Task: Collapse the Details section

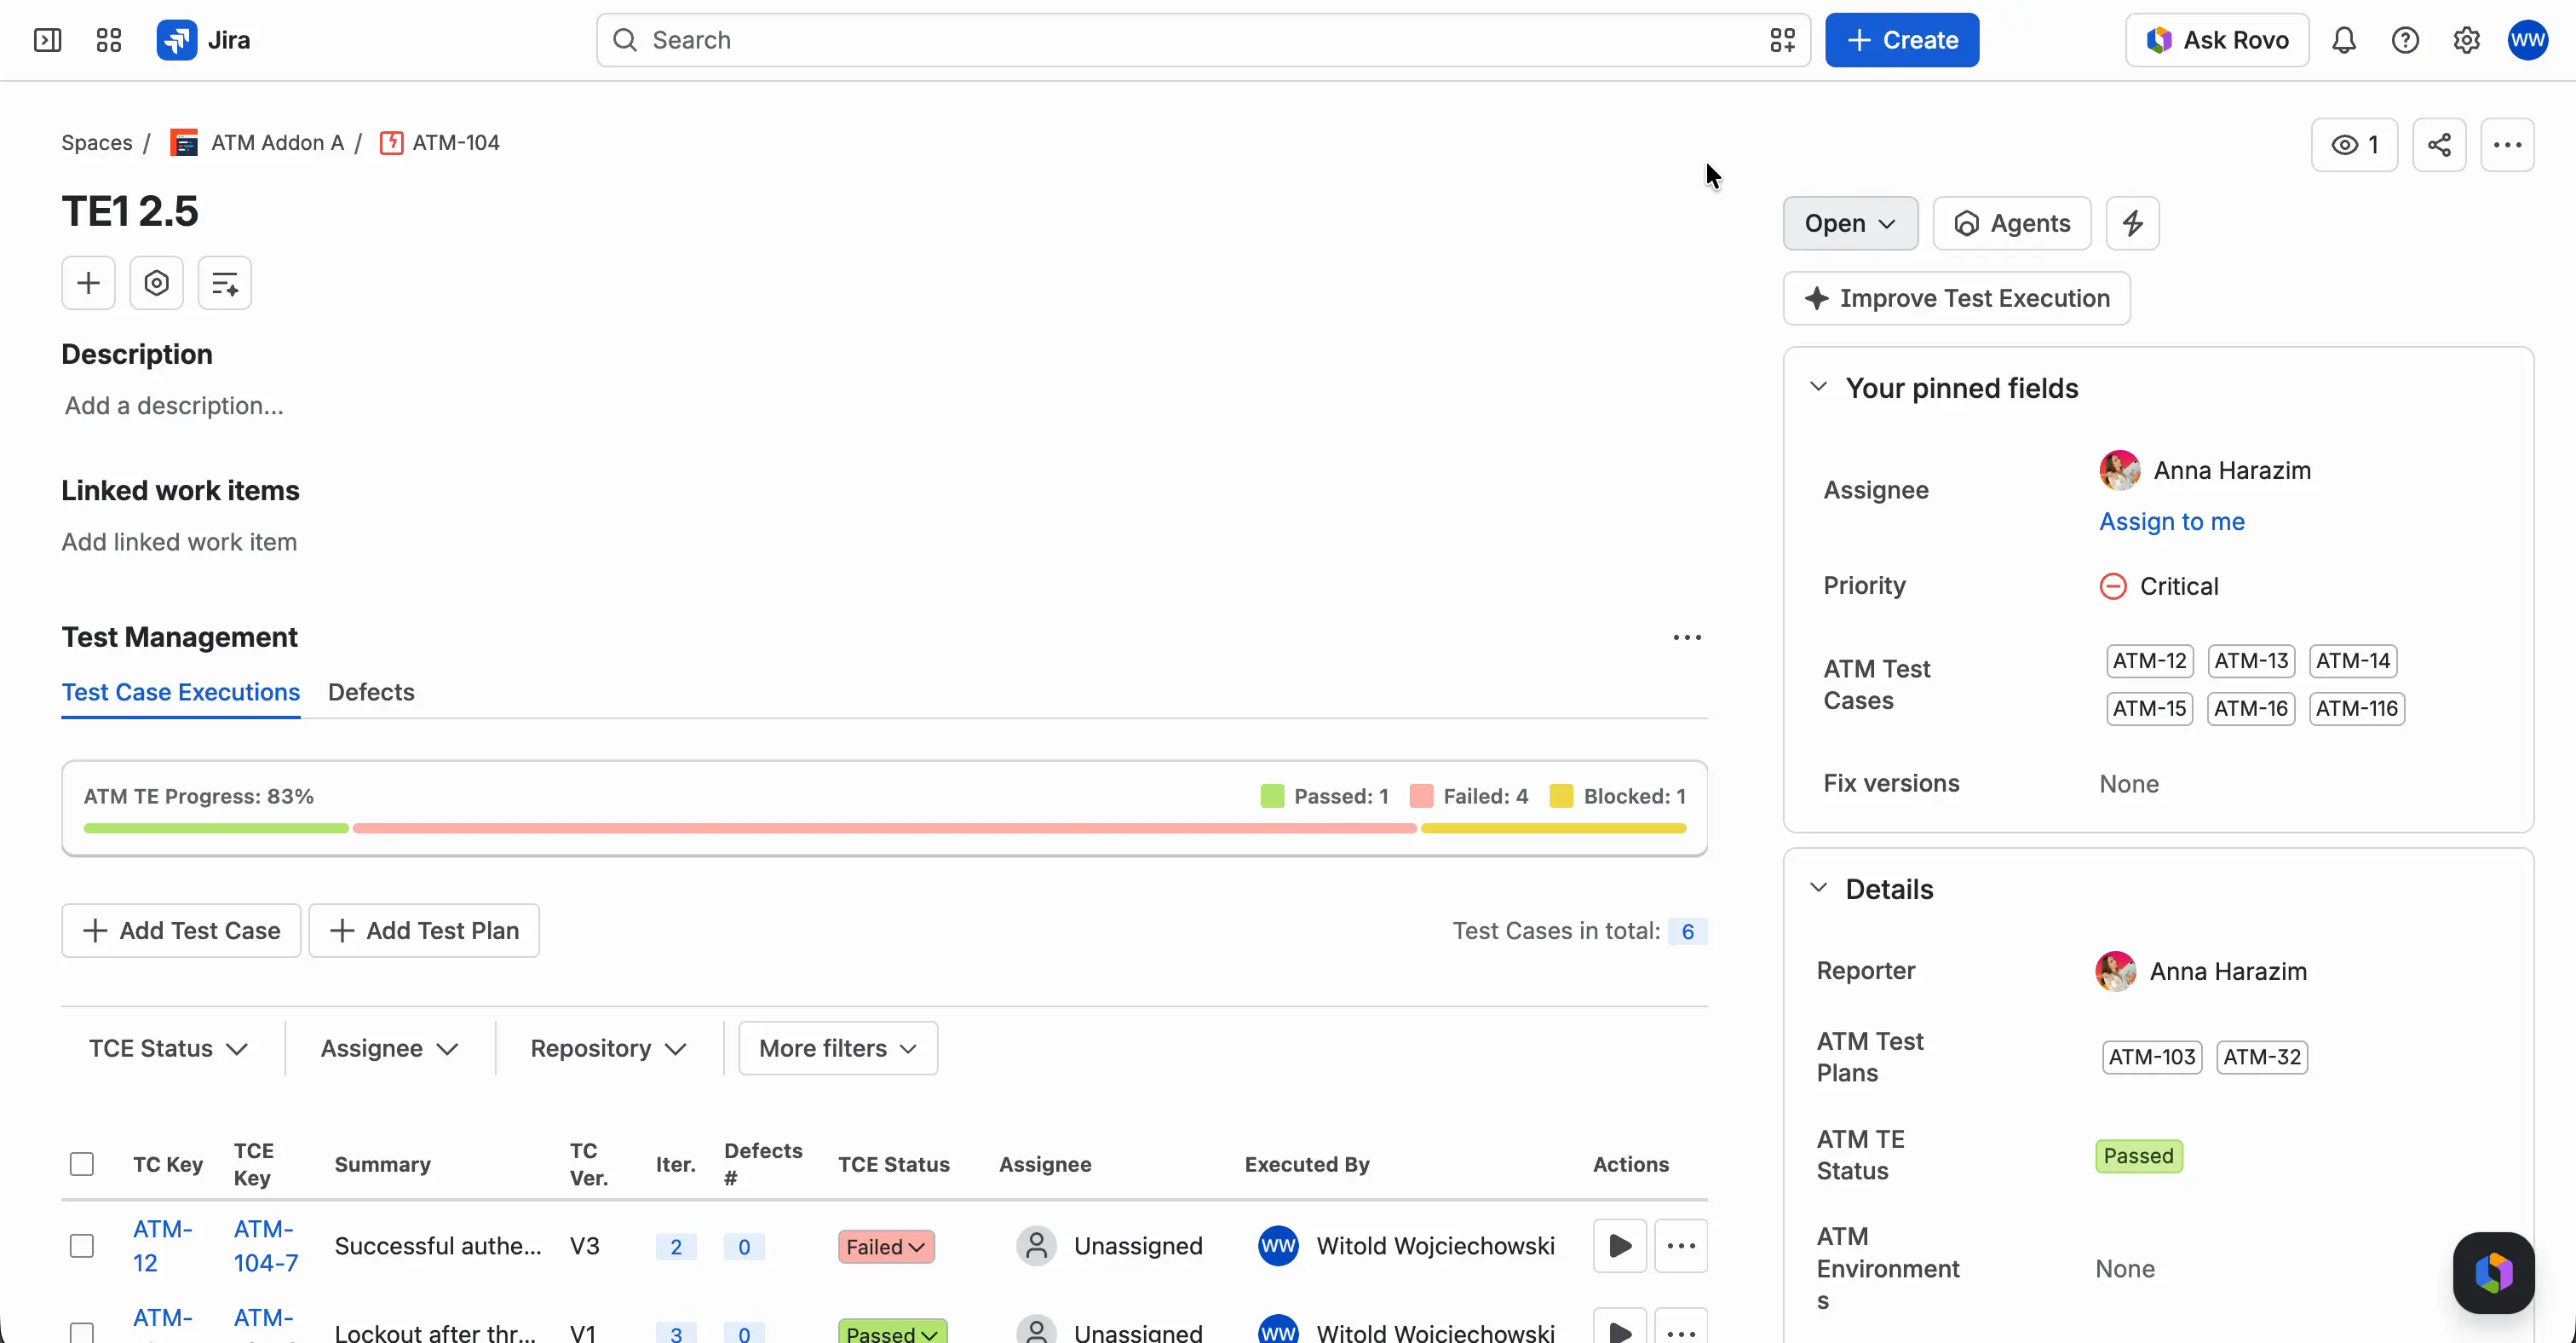Action: (1818, 888)
